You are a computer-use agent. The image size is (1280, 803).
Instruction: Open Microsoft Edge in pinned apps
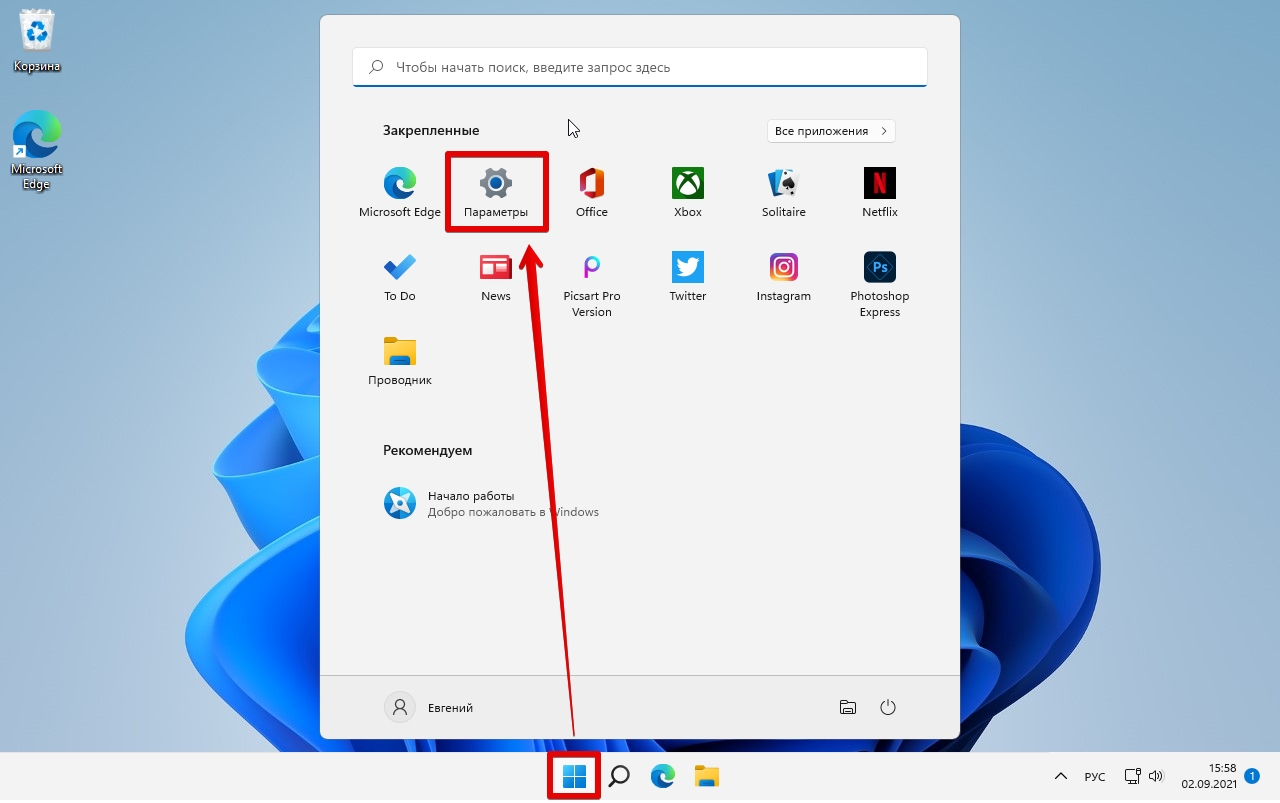coord(400,192)
